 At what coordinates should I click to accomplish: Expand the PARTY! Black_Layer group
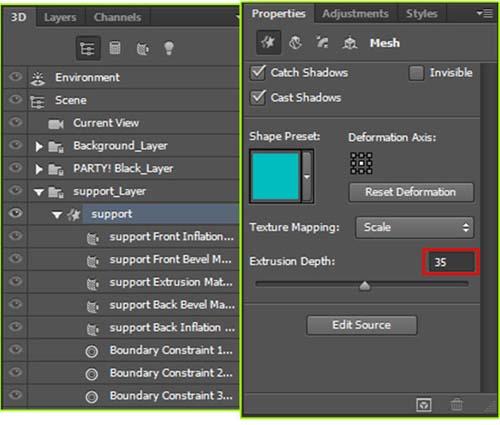(x=39, y=169)
